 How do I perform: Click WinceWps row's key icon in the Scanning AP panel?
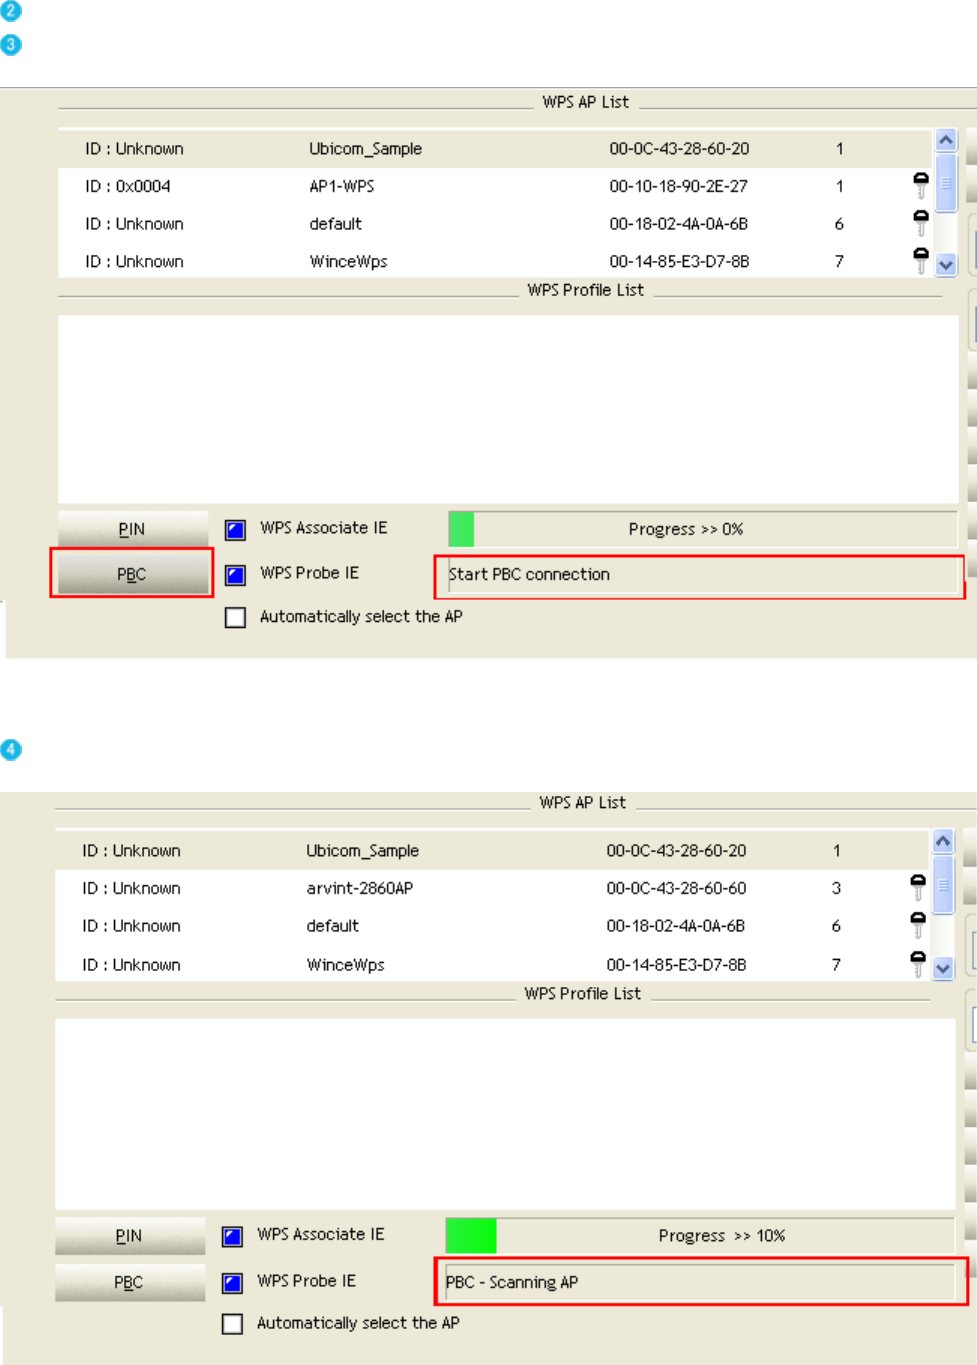(918, 963)
